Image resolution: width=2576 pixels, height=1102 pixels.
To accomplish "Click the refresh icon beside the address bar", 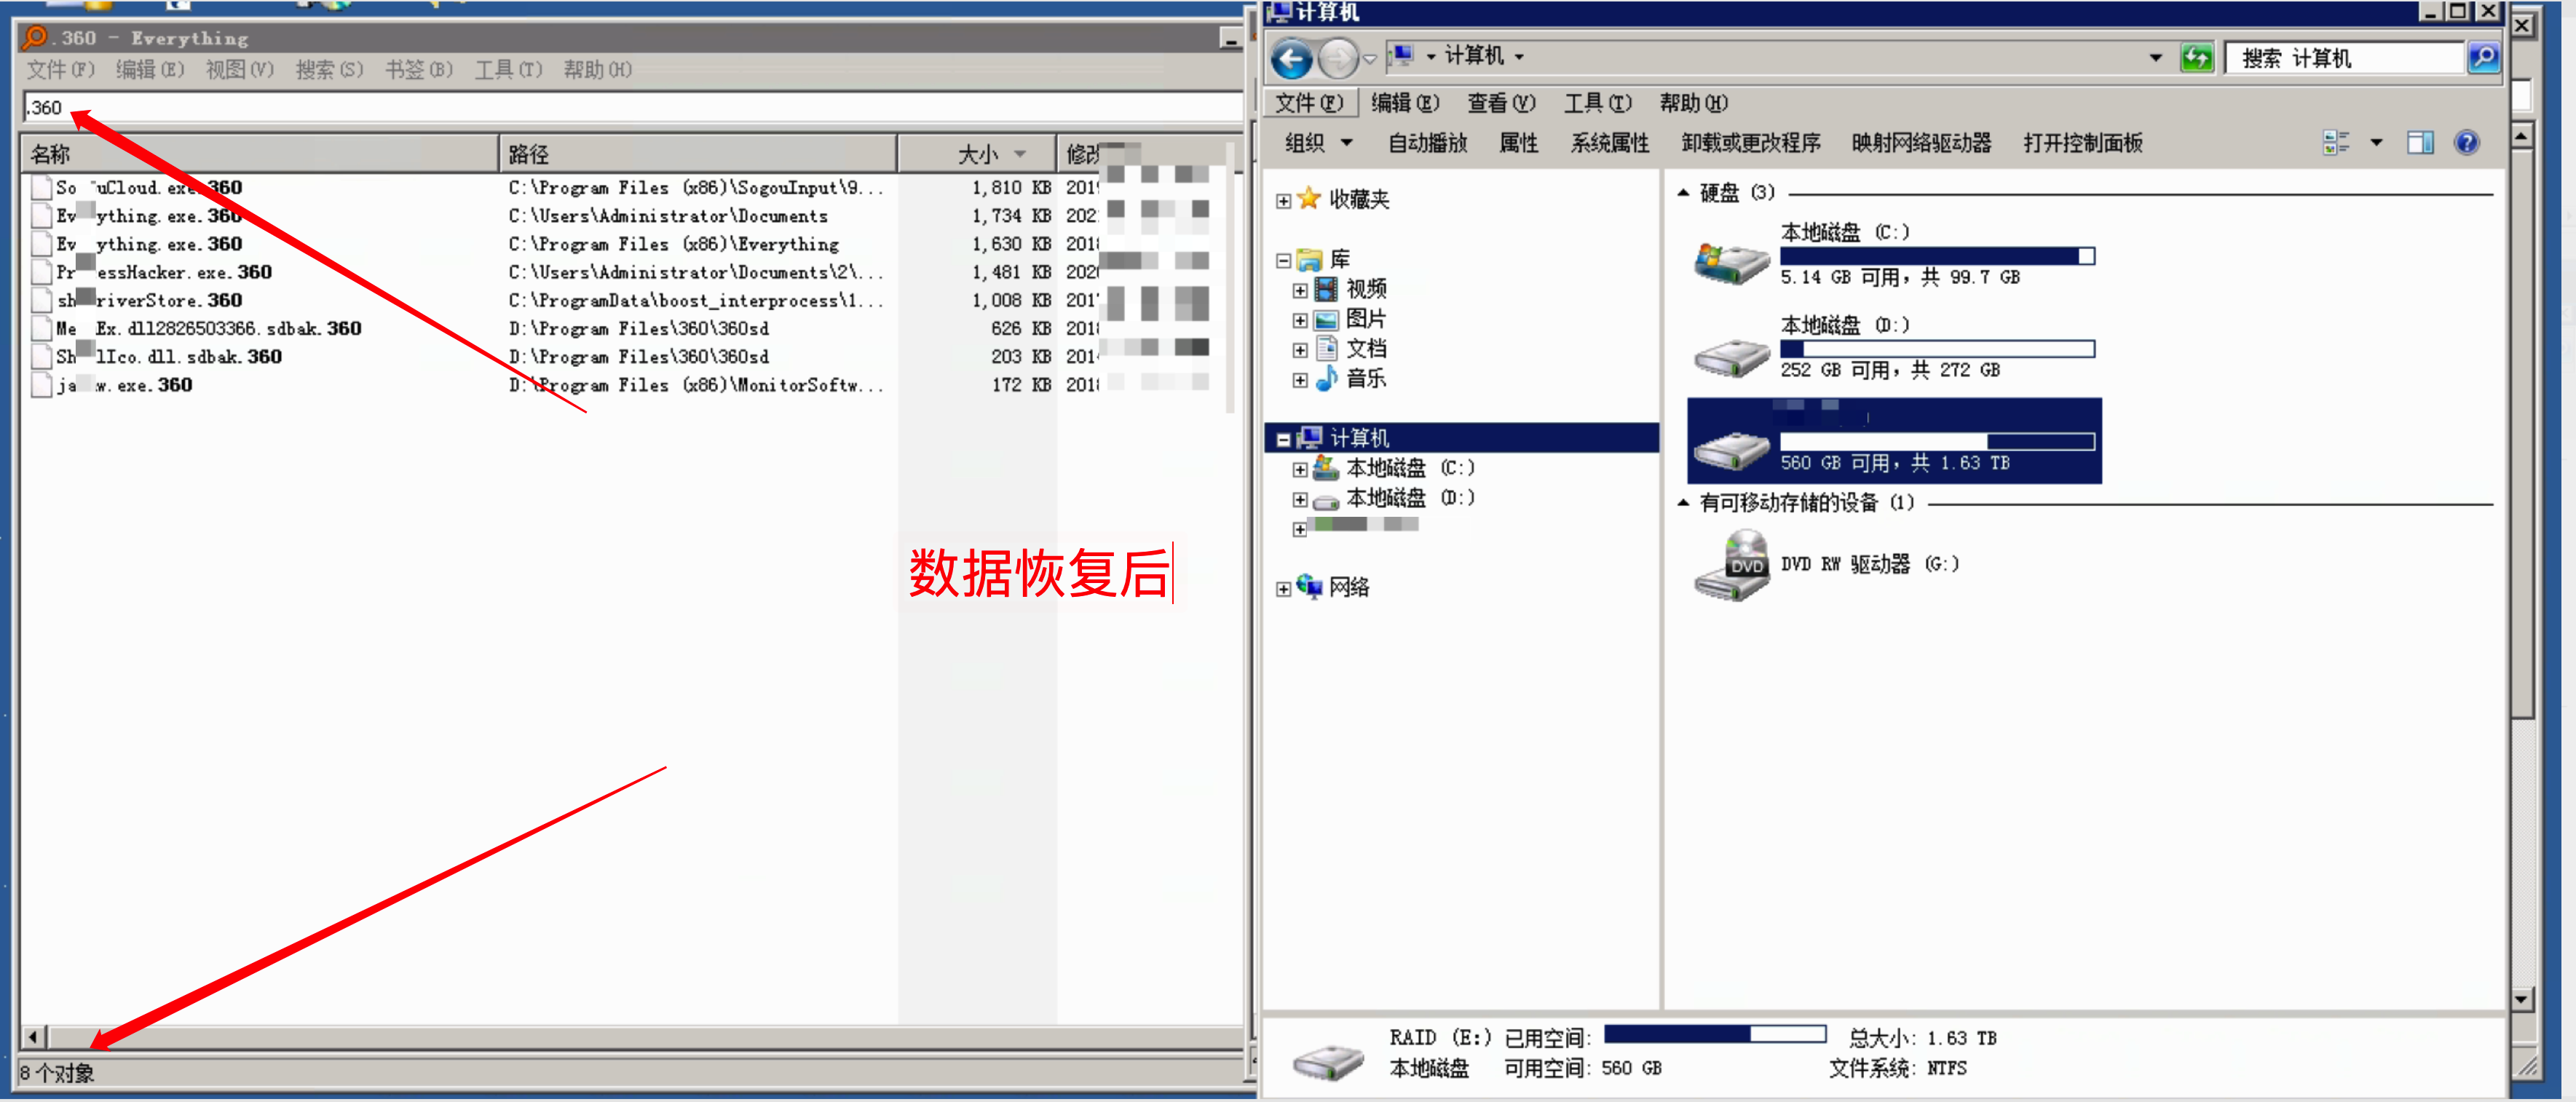I will [x=2197, y=57].
